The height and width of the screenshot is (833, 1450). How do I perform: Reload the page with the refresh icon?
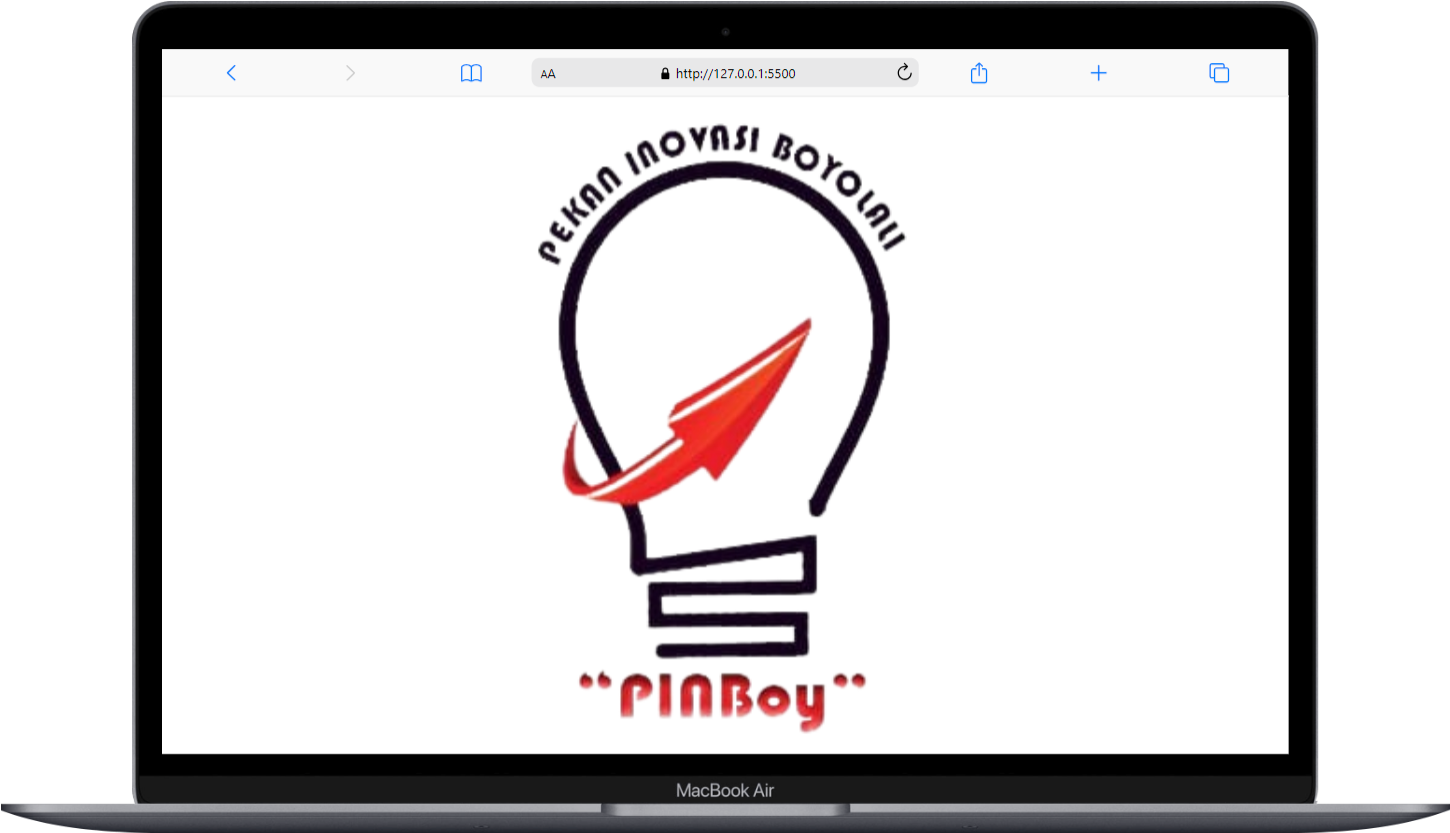[904, 72]
